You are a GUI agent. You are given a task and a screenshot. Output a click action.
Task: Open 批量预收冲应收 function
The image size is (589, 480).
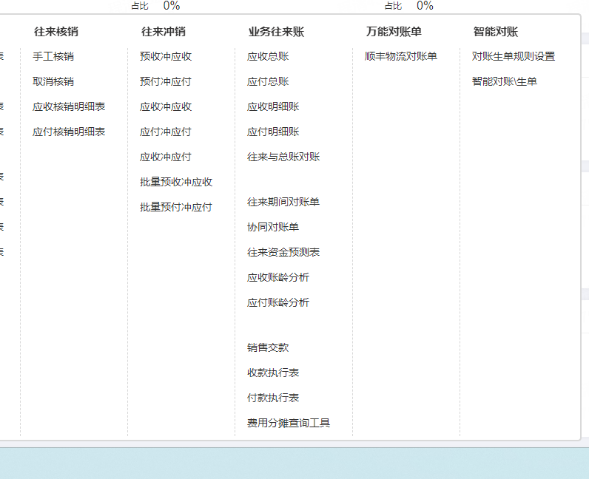coord(176,182)
